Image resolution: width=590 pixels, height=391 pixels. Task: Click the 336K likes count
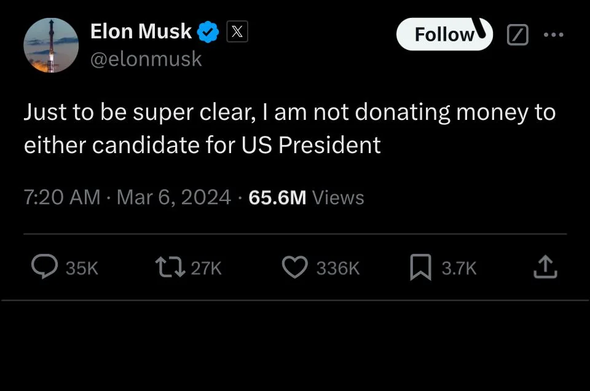coord(338,268)
